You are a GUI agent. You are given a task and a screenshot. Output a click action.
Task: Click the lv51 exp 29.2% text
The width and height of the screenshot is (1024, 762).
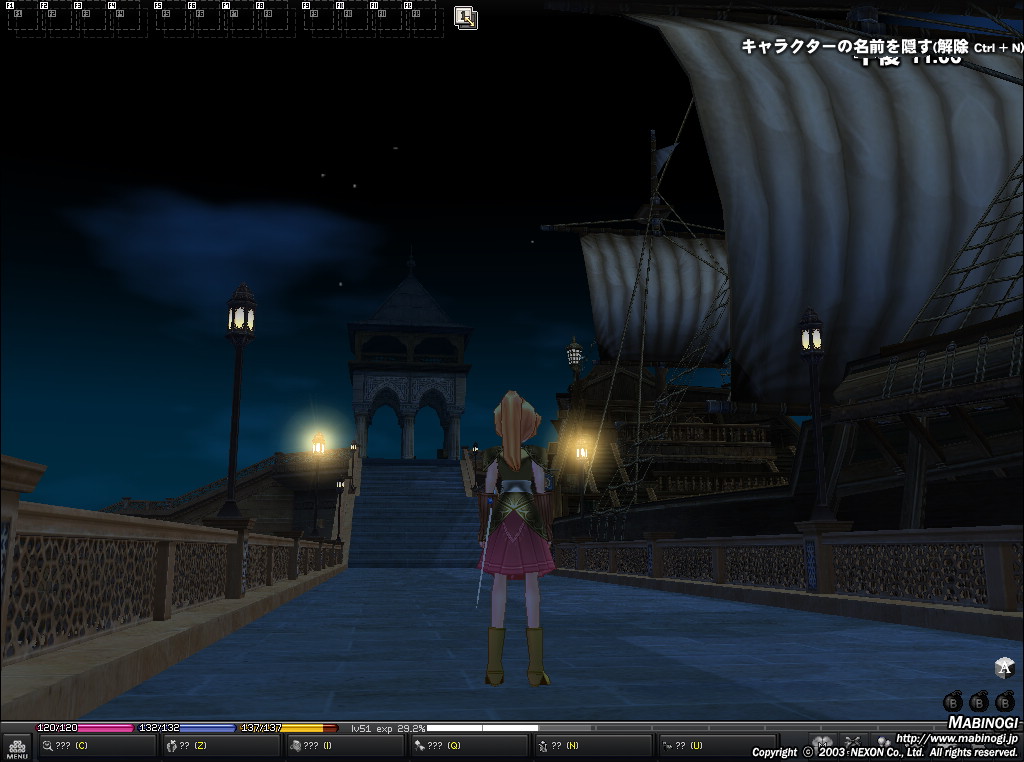click(387, 728)
